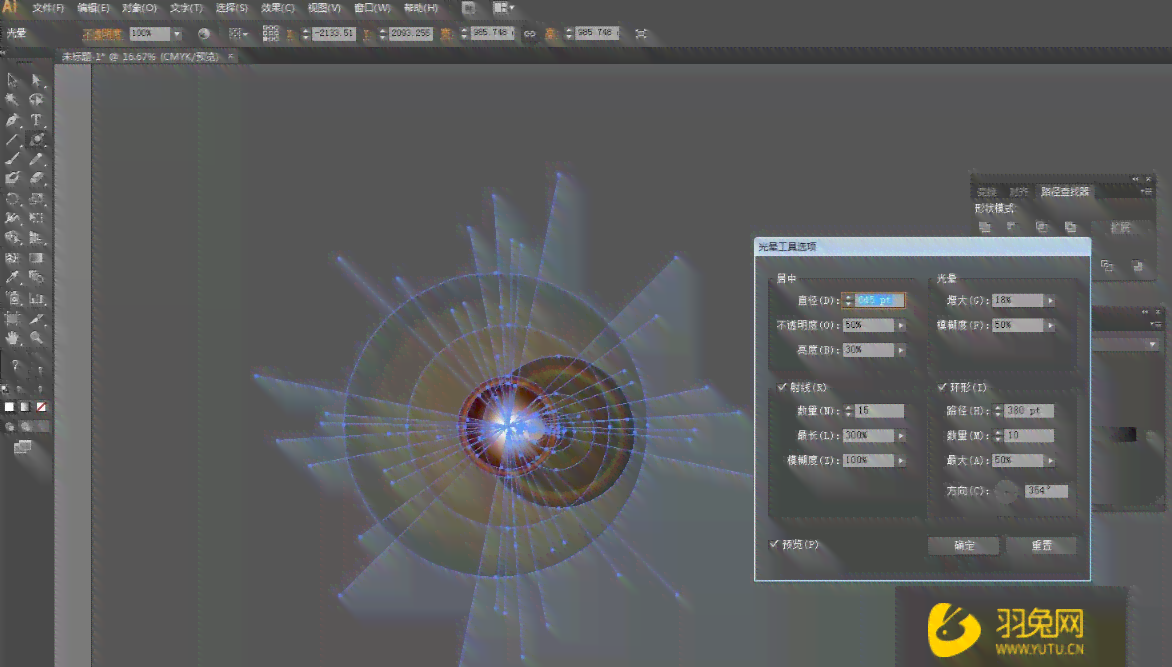The width and height of the screenshot is (1172, 667).
Task: Select the Free Transform tool
Action: tap(36, 218)
